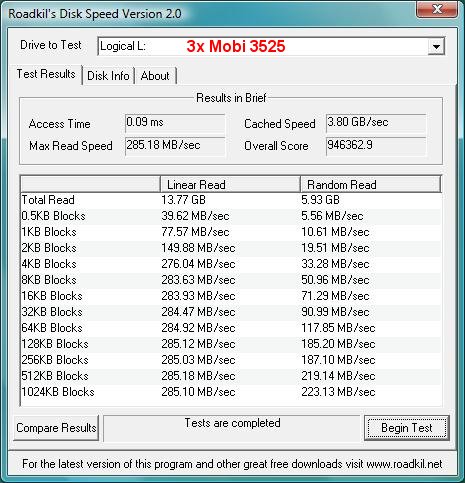Viewport: 465px width, 483px height.
Task: Click the 5.56 MB/sec random read cell
Action: coord(332,216)
